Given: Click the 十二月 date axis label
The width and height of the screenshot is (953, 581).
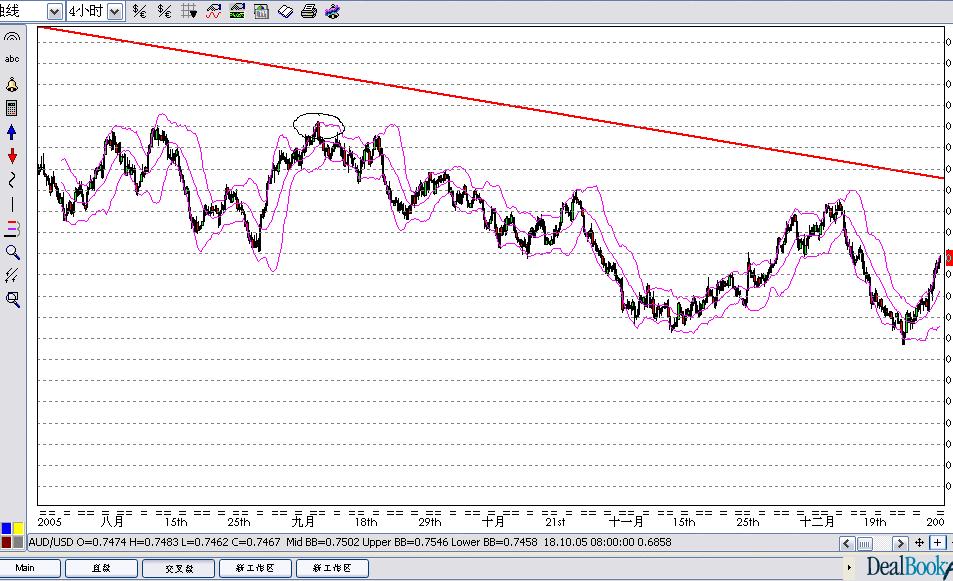Looking at the screenshot, I should pyautogui.click(x=817, y=521).
